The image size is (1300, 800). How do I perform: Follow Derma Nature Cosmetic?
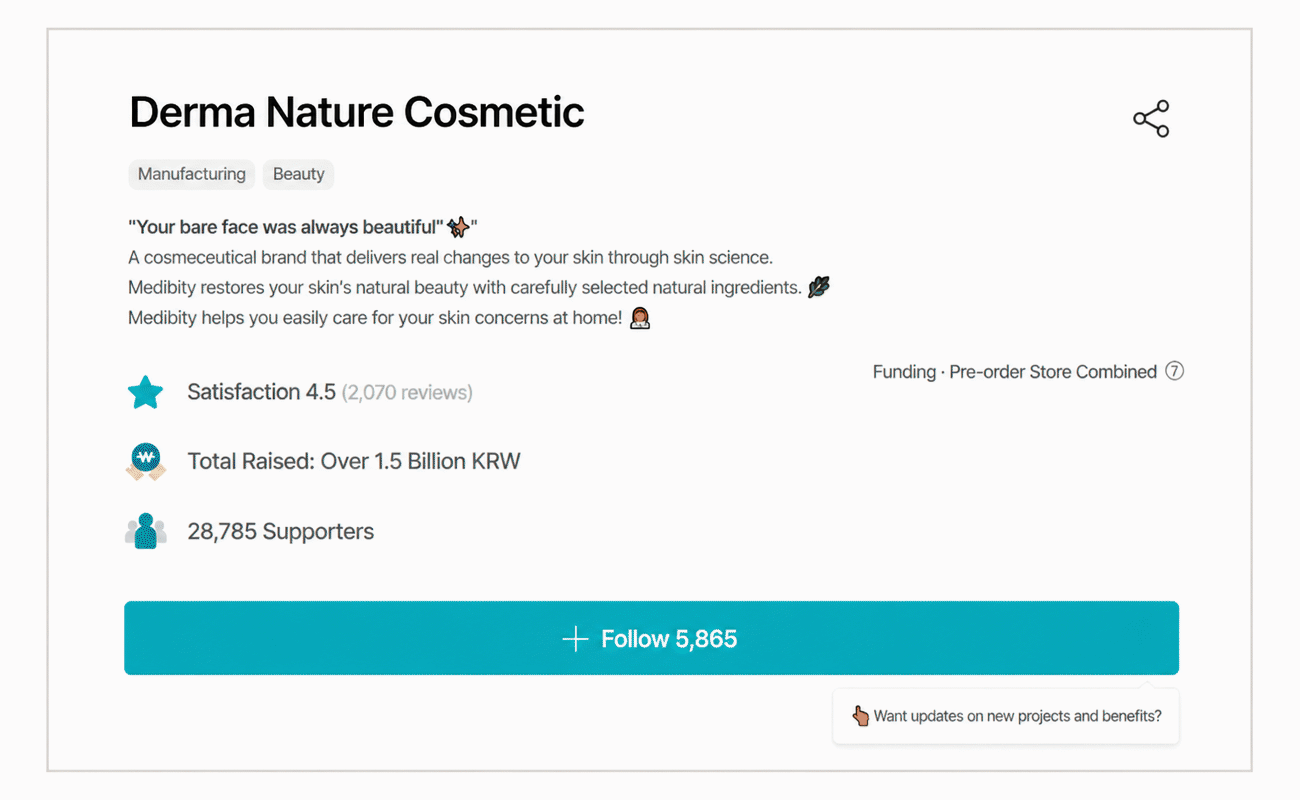click(x=651, y=638)
